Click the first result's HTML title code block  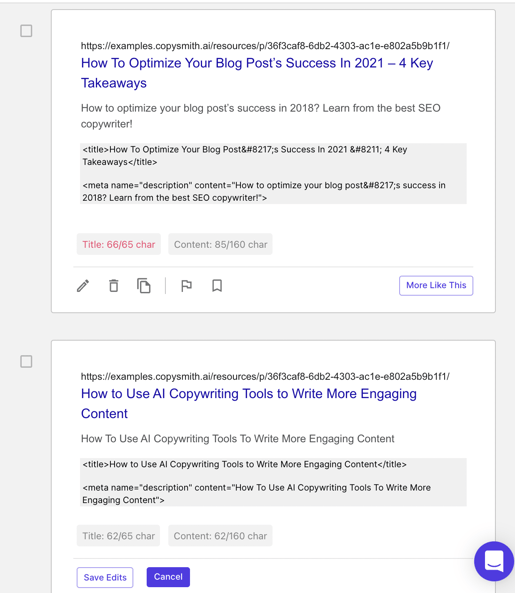(x=245, y=155)
